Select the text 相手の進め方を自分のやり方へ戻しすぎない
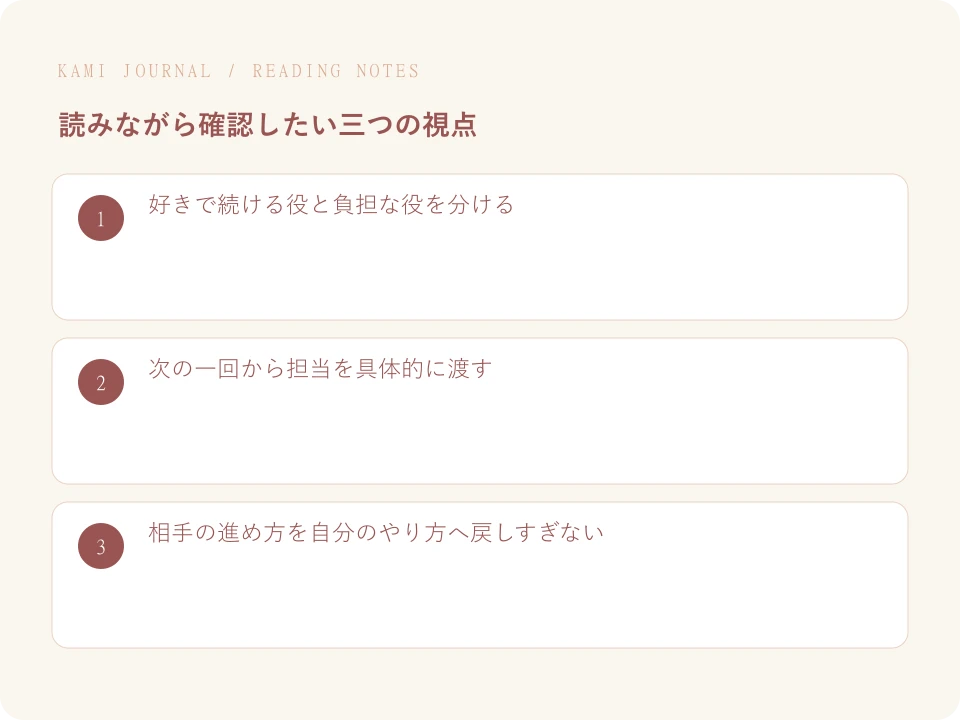Screen dimensions: 960x720 pyautogui.click(x=377, y=533)
